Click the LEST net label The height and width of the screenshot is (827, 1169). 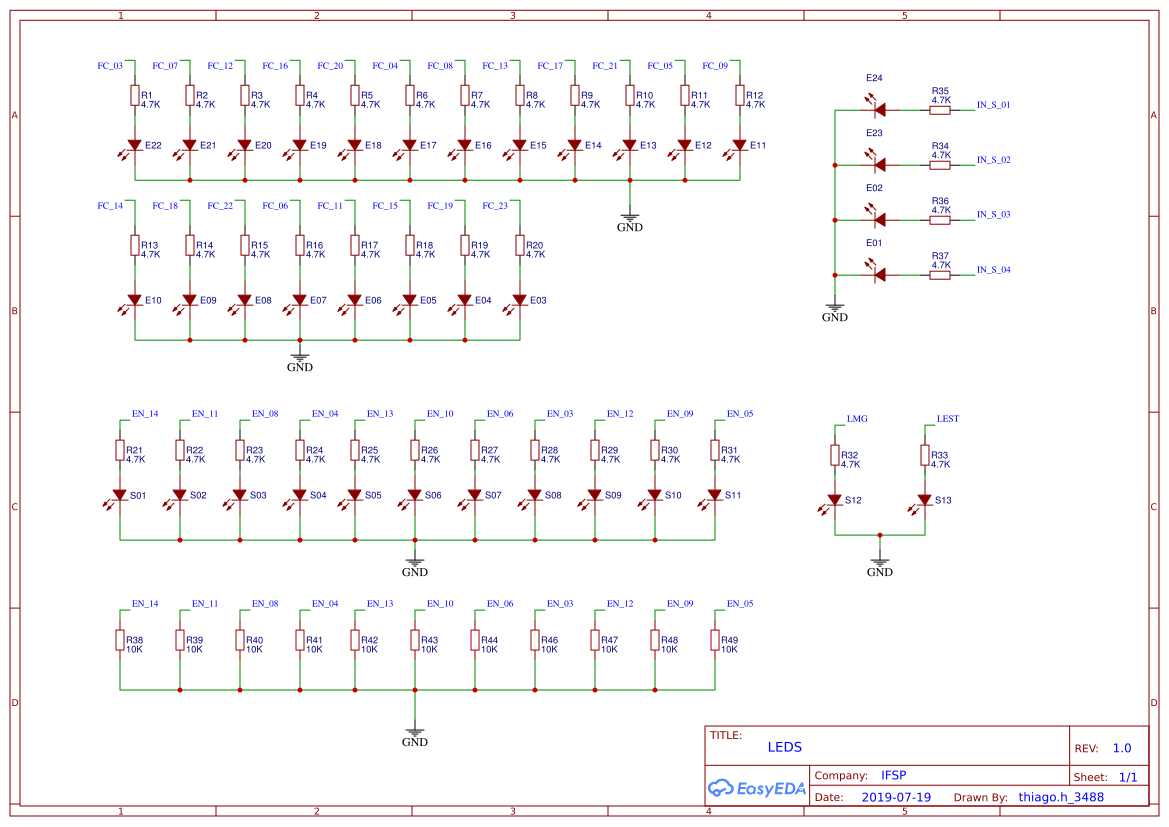pos(948,419)
